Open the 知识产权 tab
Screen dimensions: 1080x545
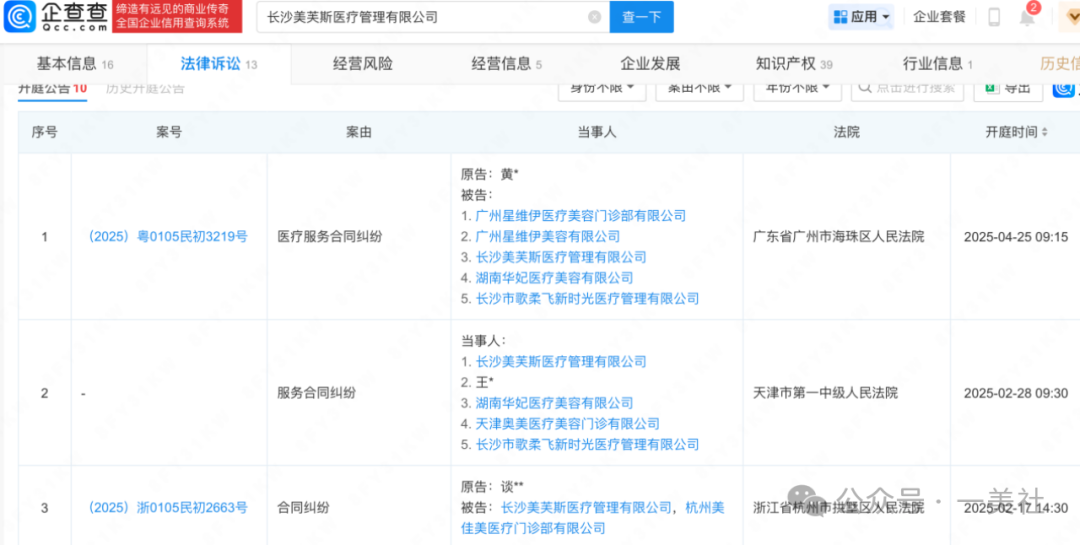click(x=794, y=64)
